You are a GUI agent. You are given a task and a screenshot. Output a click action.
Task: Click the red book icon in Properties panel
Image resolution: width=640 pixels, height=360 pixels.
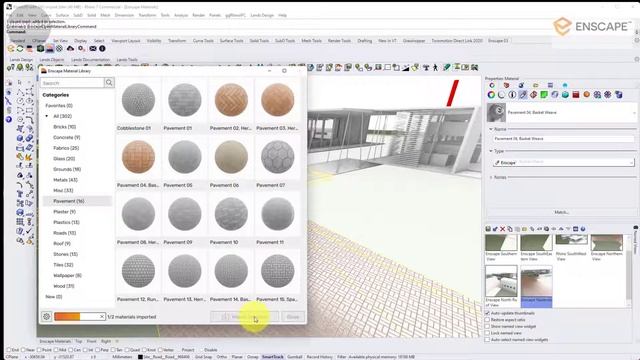click(576, 95)
